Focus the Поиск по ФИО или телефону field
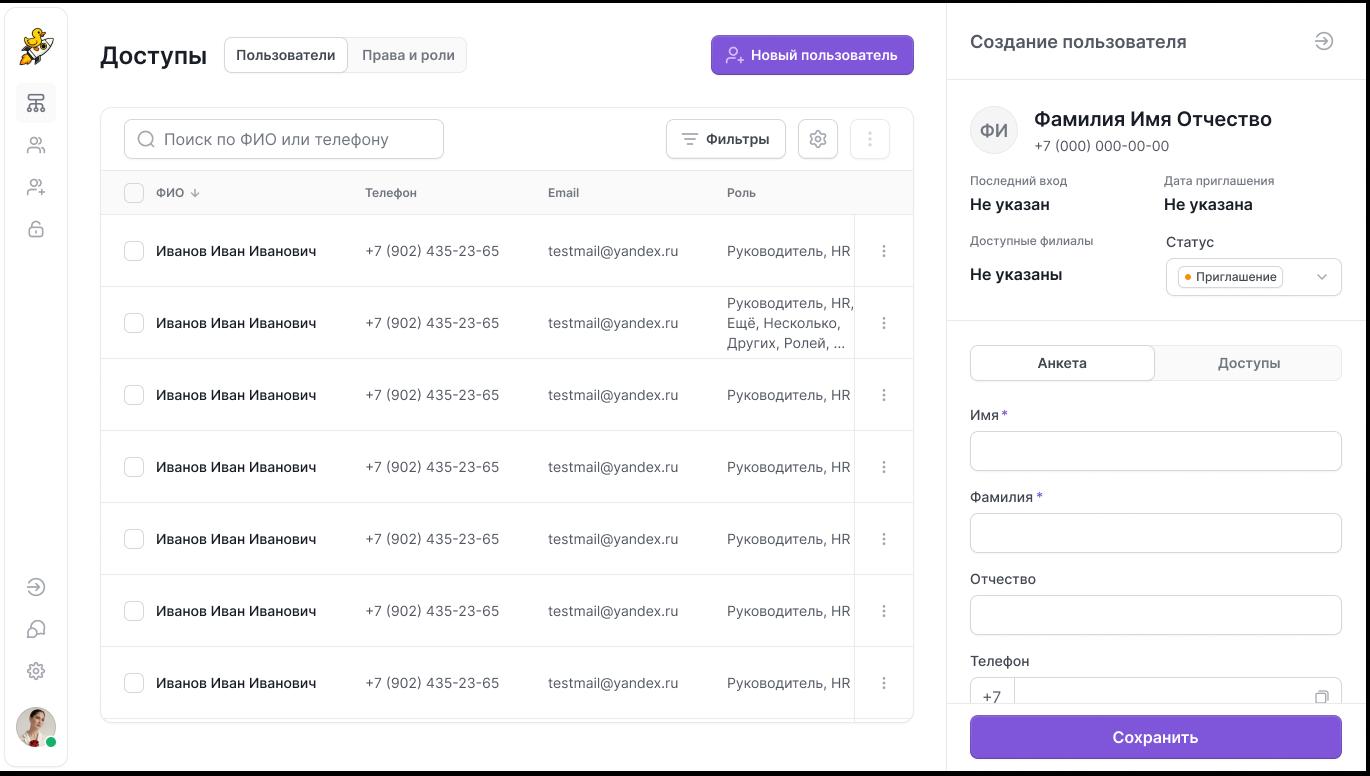The image size is (1370, 776). click(284, 139)
